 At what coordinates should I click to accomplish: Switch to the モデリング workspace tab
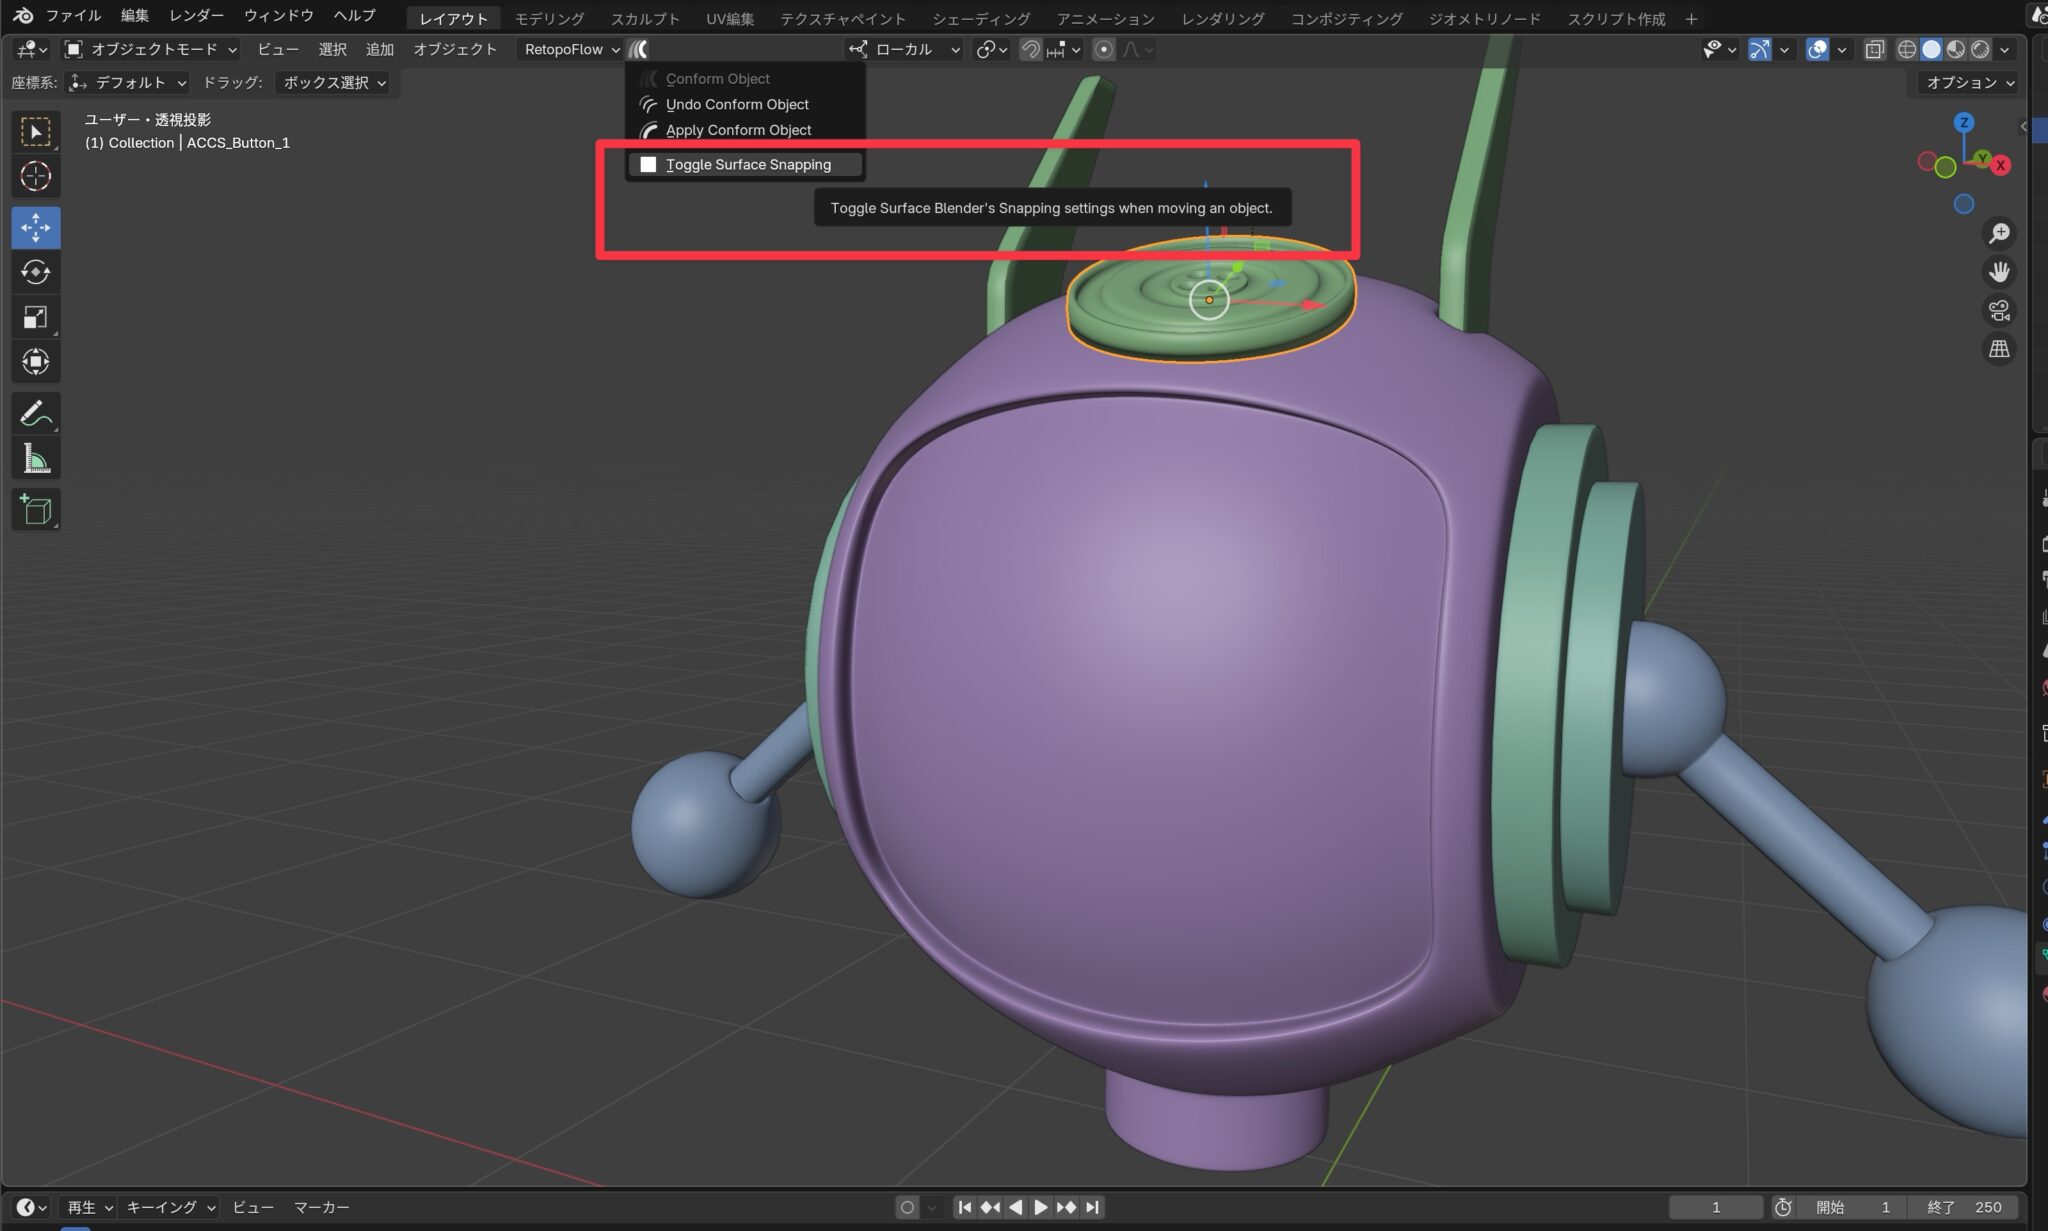click(x=551, y=18)
